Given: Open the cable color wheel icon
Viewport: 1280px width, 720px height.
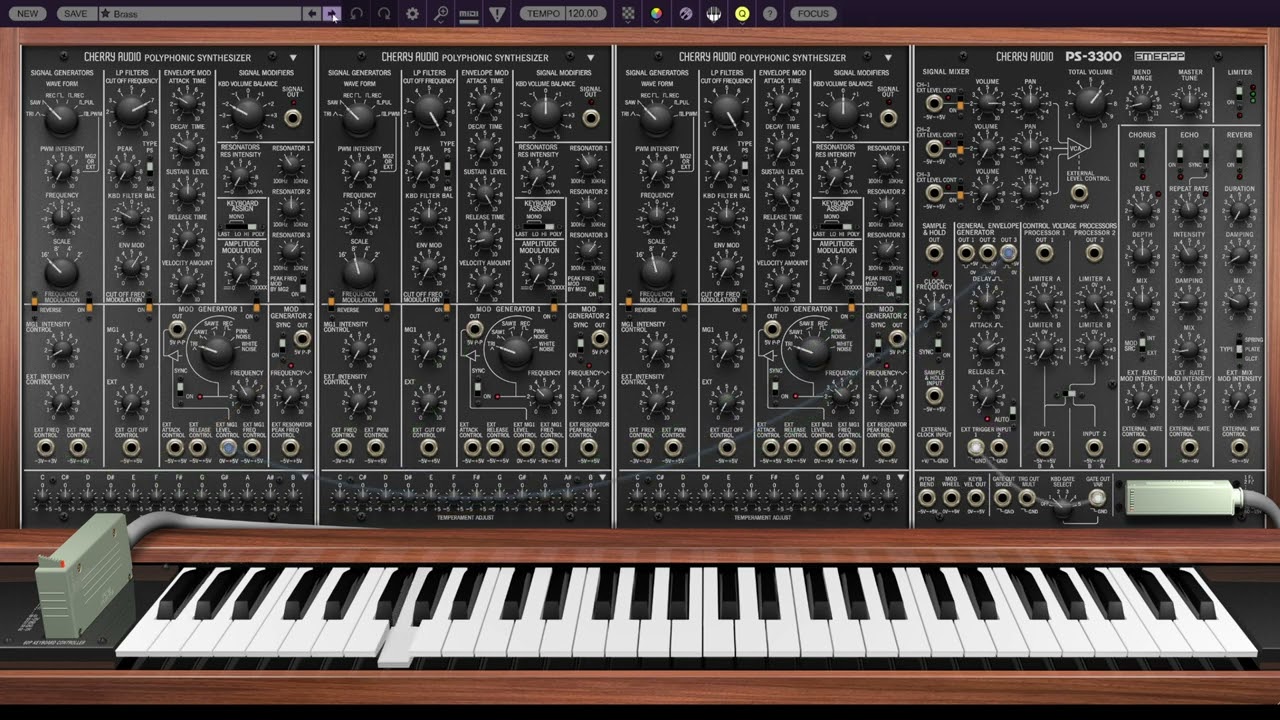Looking at the screenshot, I should pos(656,14).
